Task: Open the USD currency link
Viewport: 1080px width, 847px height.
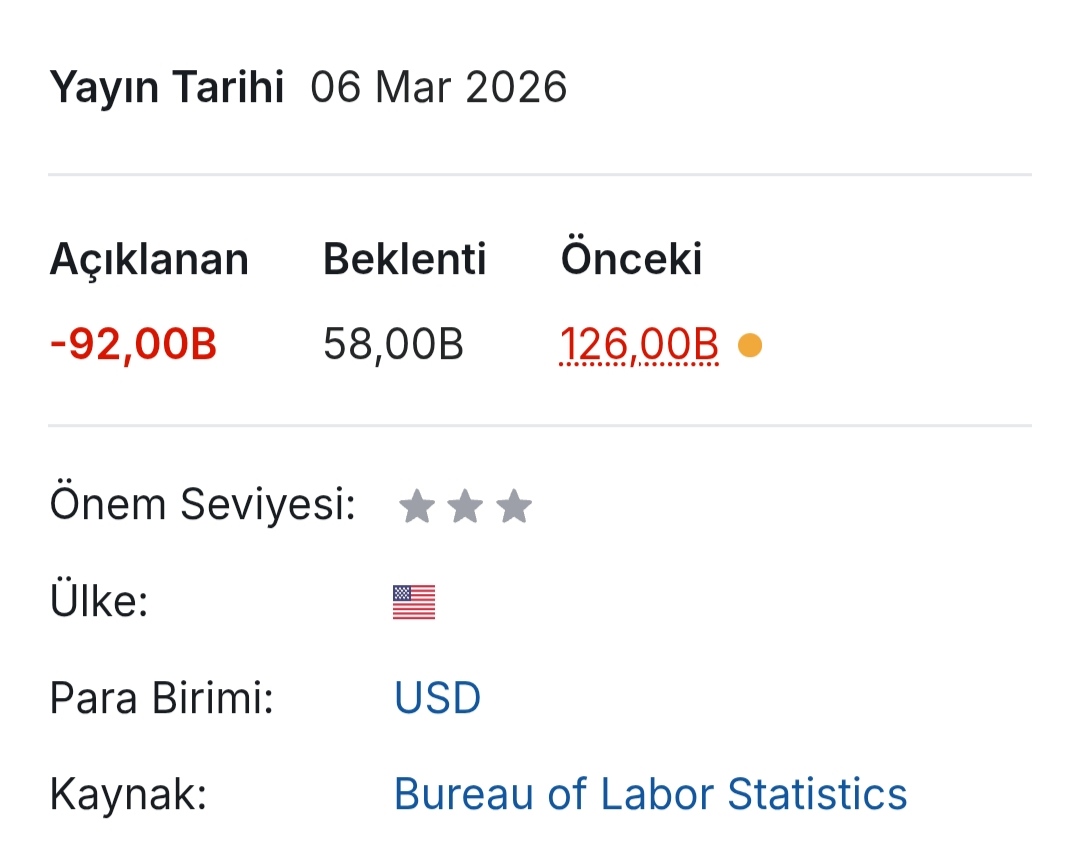Action: (437, 698)
